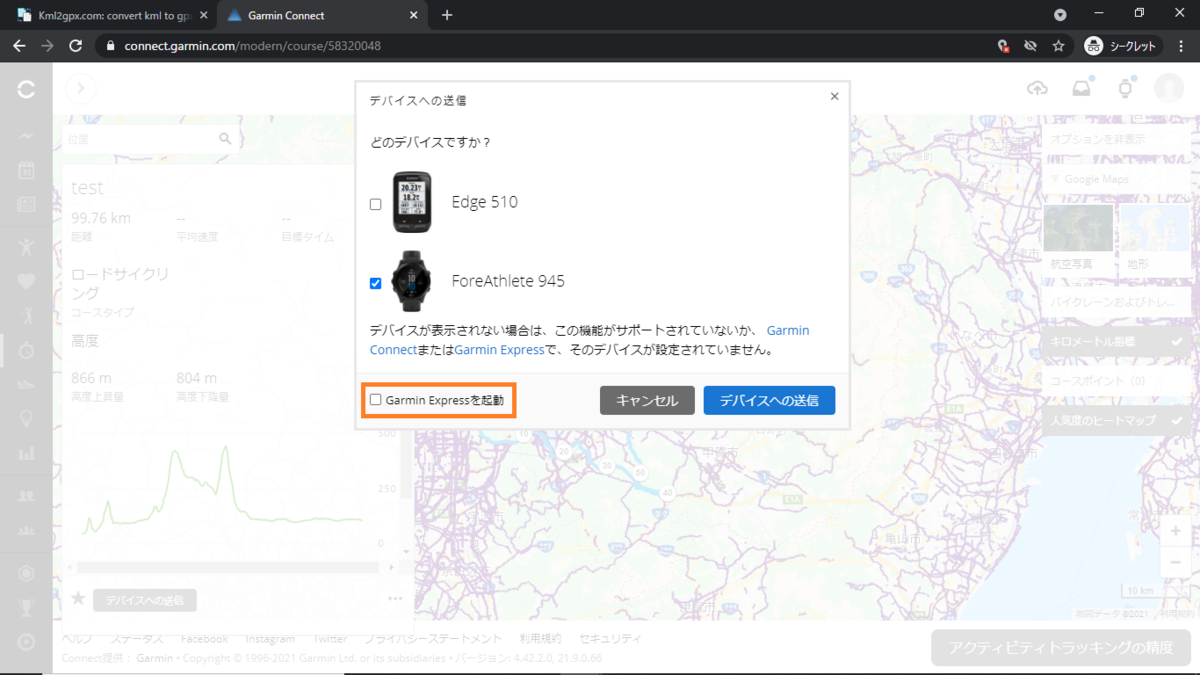Reload the page with the refresh icon
Viewport: 1200px width, 675px height.
(75, 46)
